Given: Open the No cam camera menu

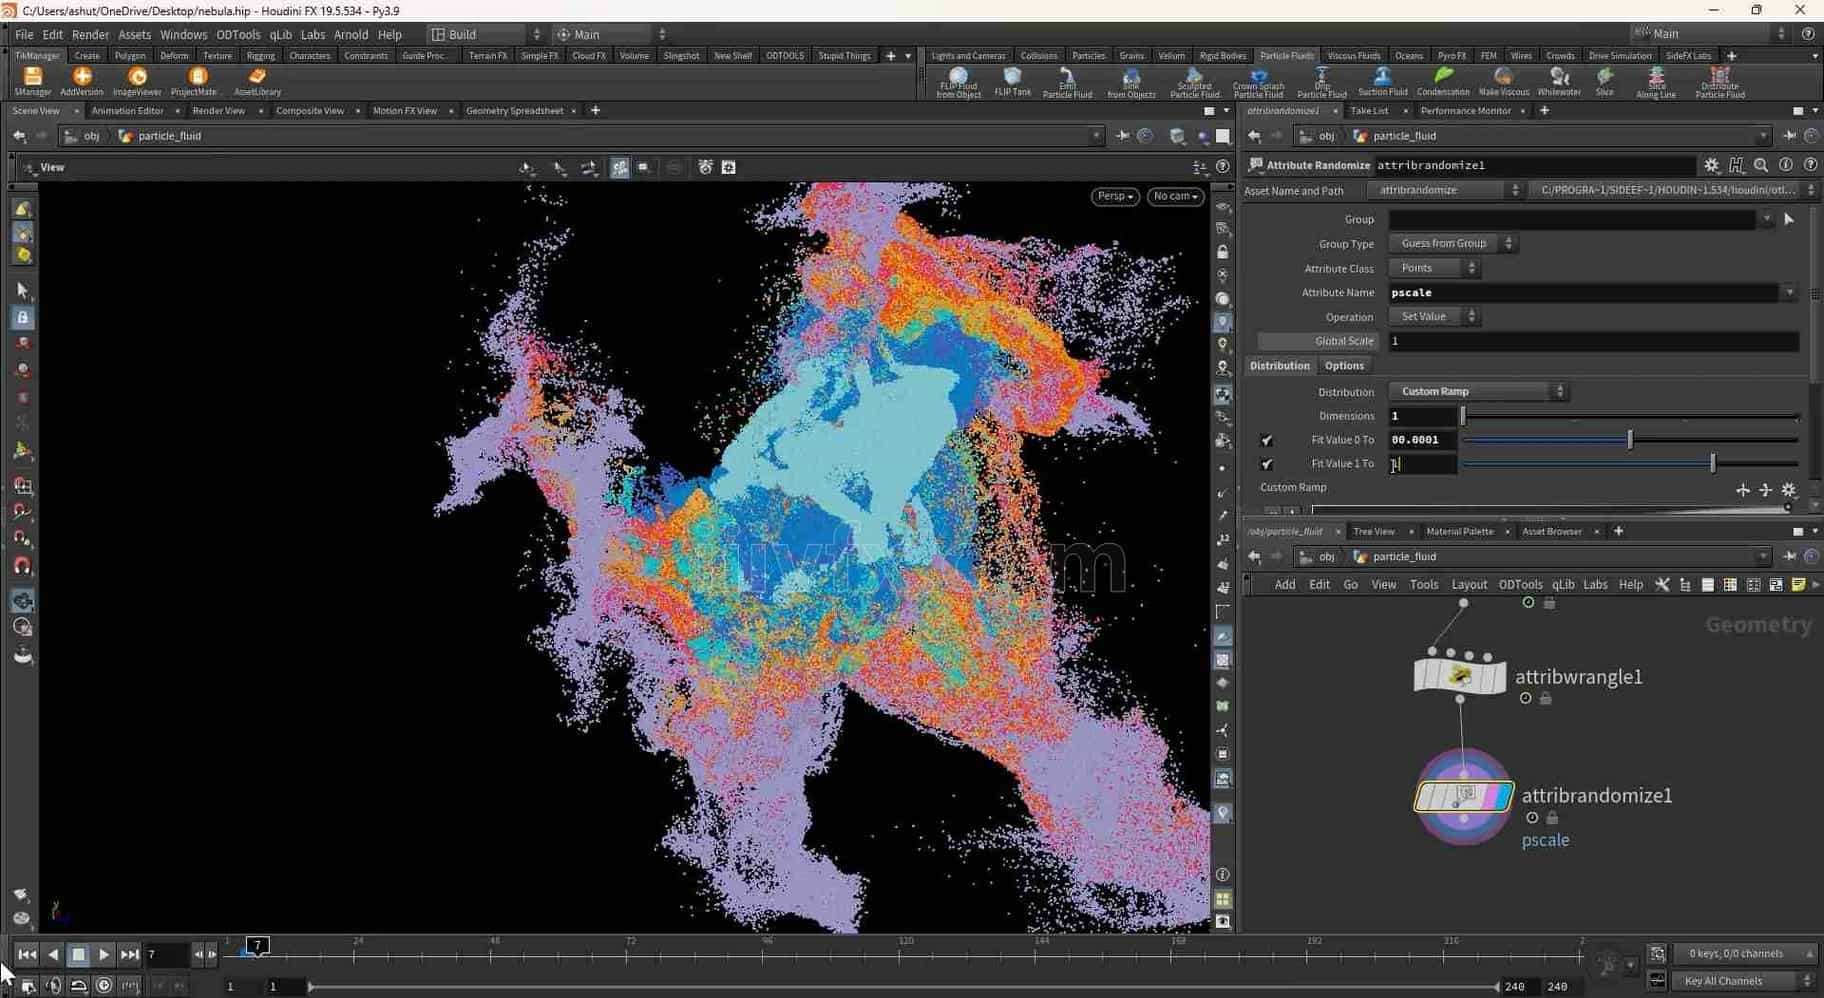Looking at the screenshot, I should tap(1175, 196).
